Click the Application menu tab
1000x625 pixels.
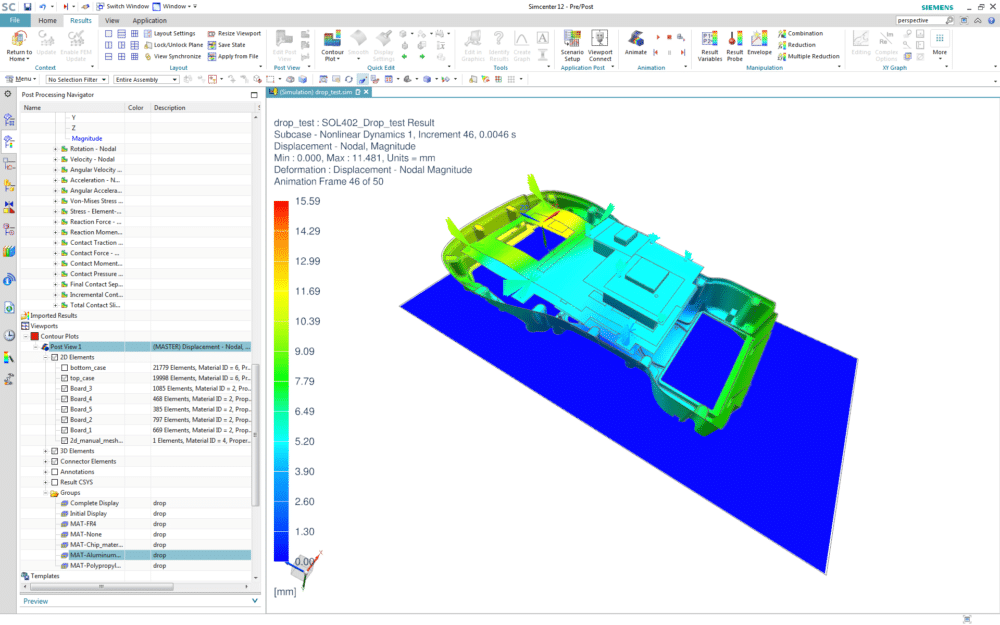click(x=150, y=19)
